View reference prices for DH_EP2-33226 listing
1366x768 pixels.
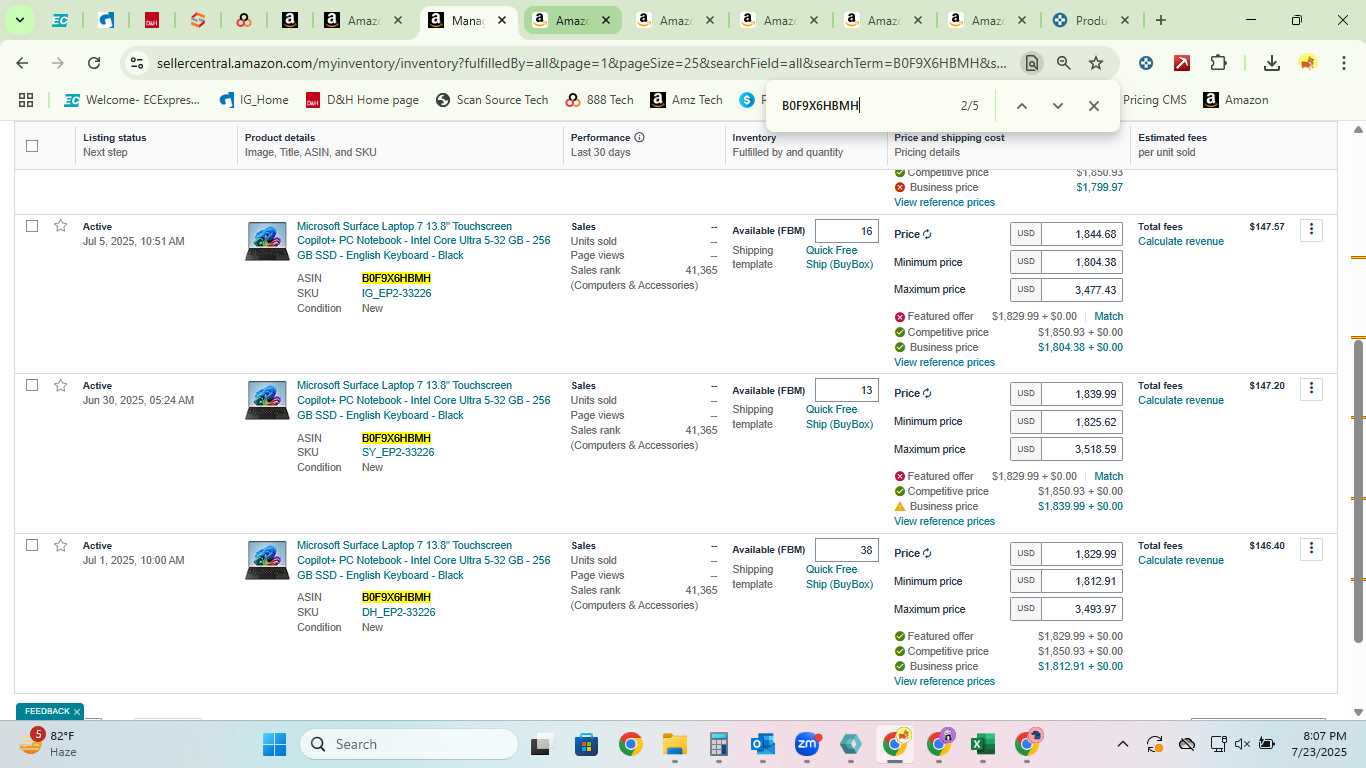pyautogui.click(x=944, y=681)
